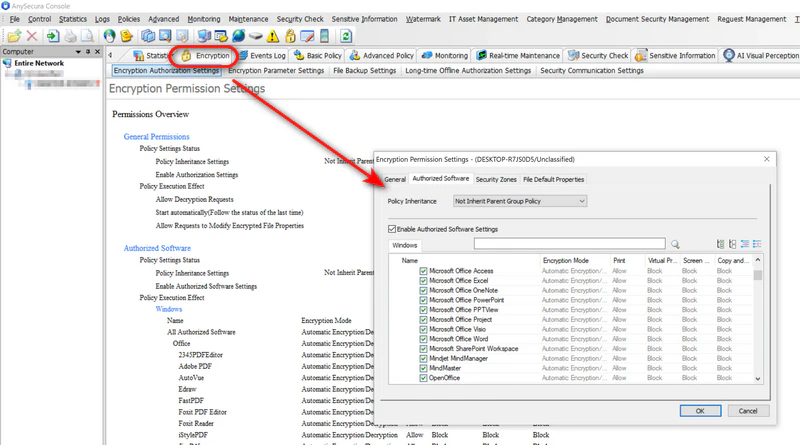Toggle the OpenOffice checkbox

tap(423, 378)
